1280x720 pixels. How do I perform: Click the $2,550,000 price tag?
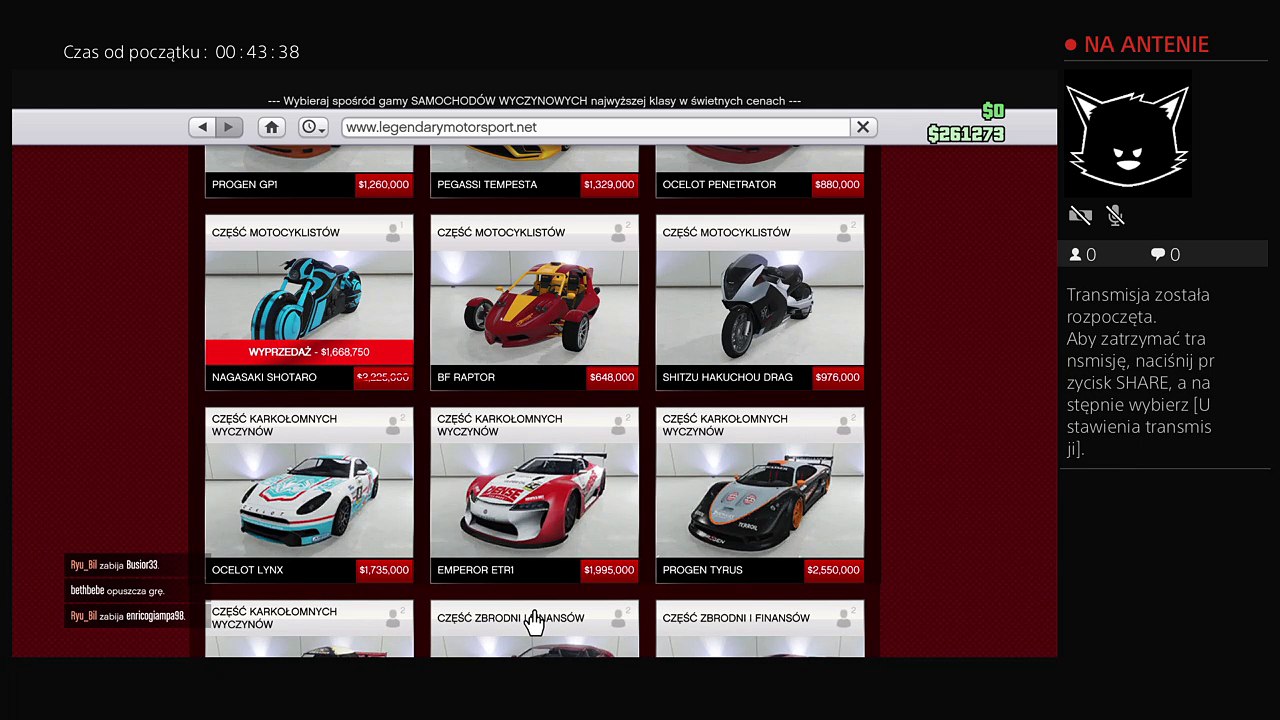click(x=835, y=571)
